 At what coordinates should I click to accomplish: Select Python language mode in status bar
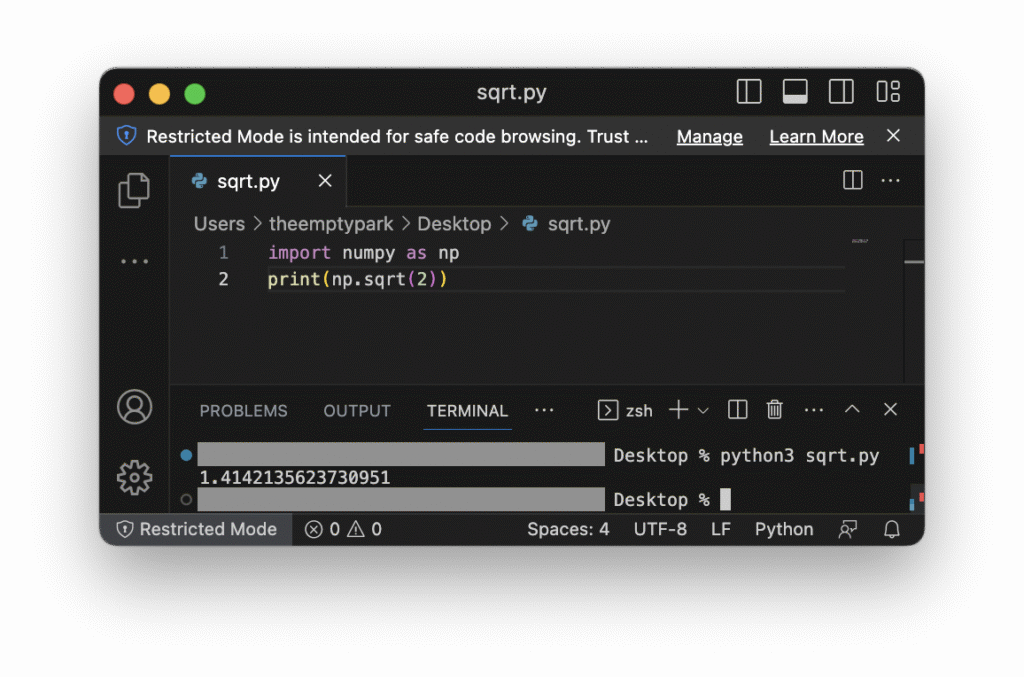[783, 529]
